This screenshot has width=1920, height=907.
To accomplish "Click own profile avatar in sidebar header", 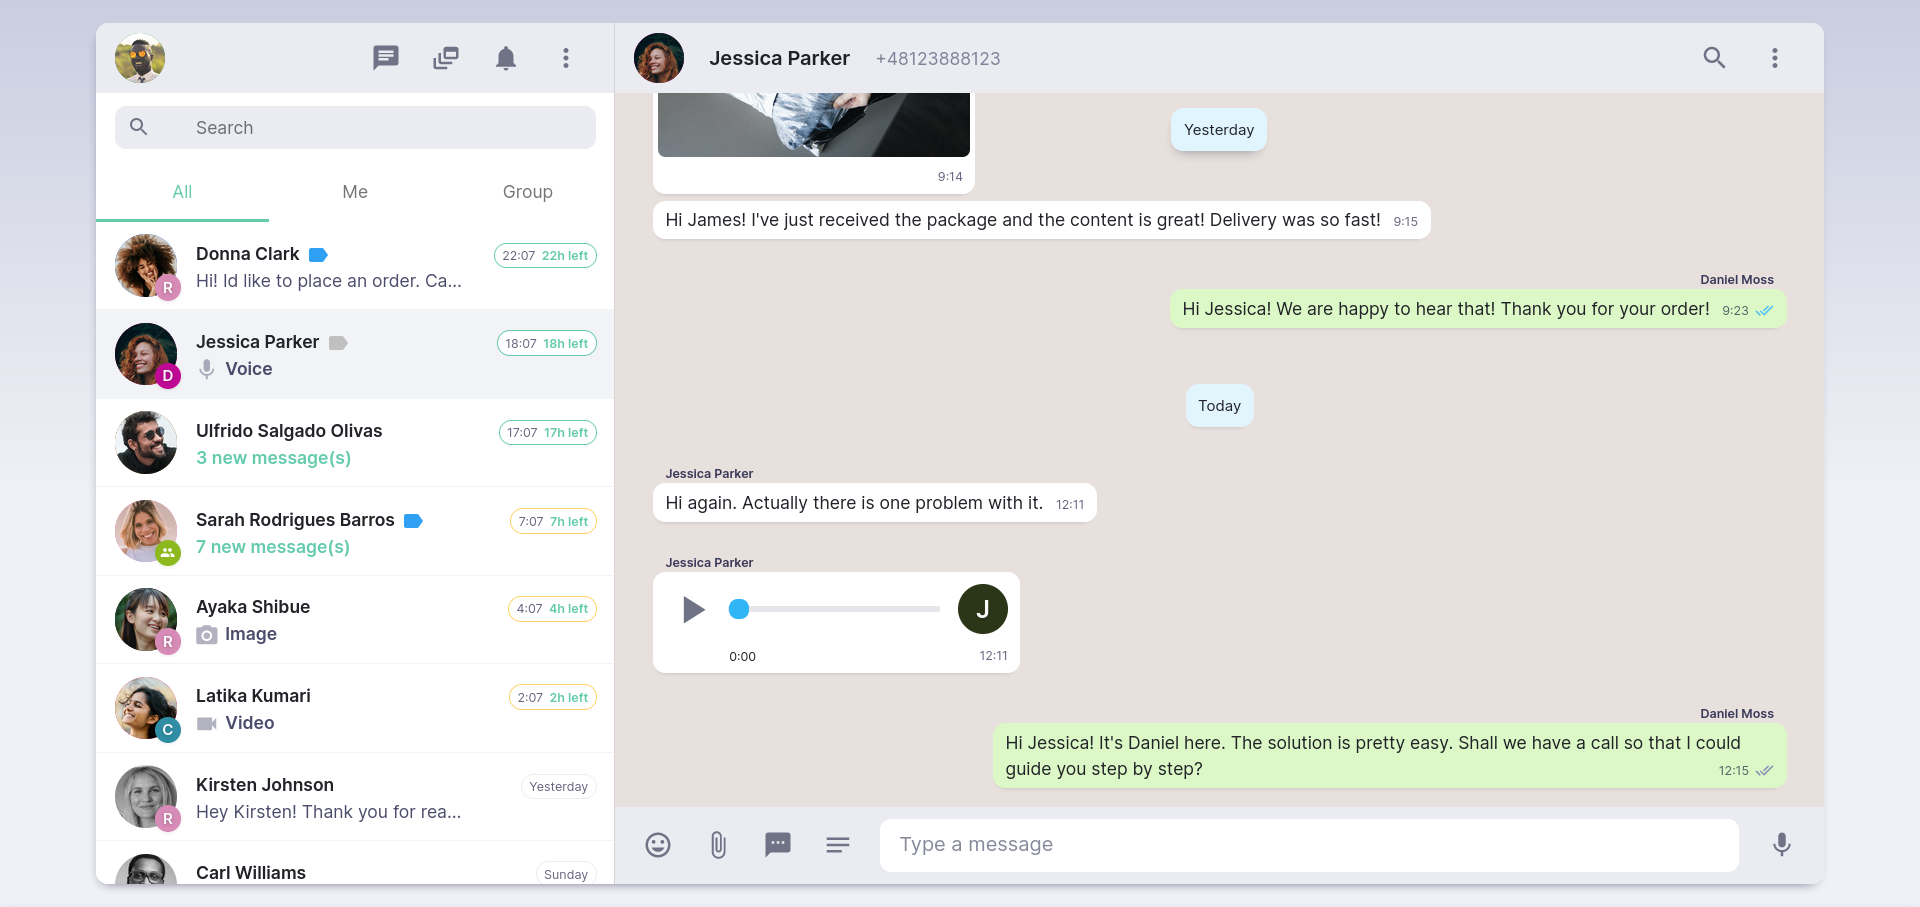I will click(x=140, y=58).
